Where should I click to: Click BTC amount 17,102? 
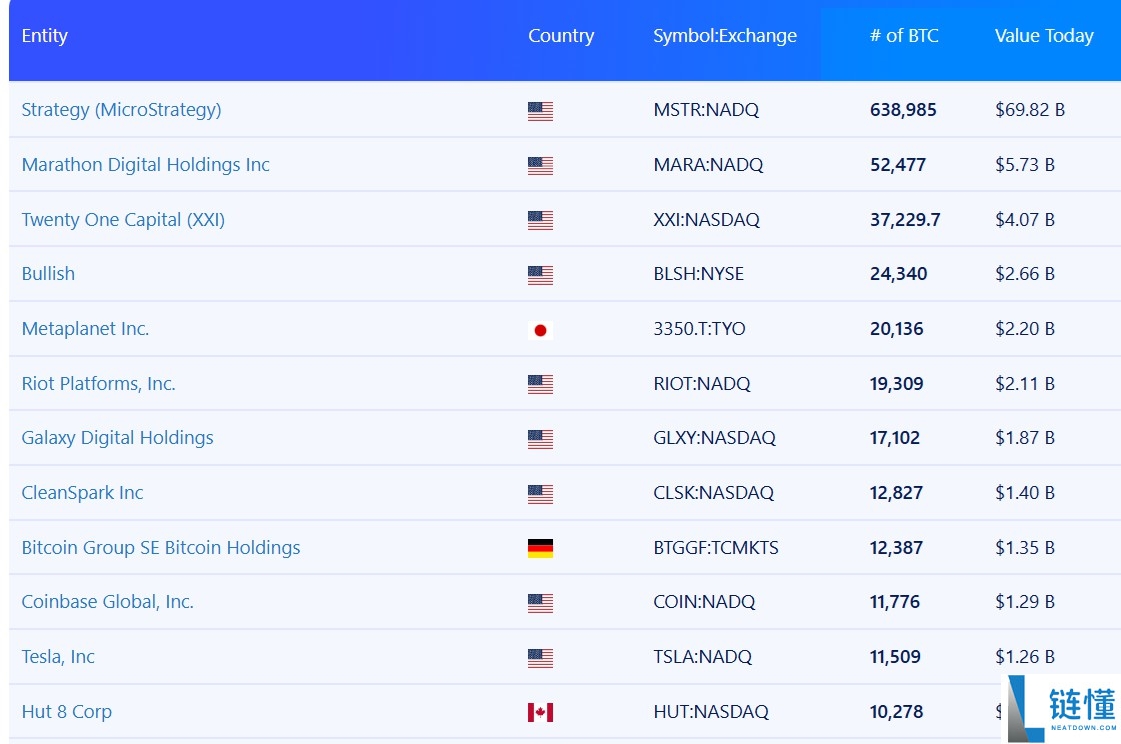(x=895, y=438)
